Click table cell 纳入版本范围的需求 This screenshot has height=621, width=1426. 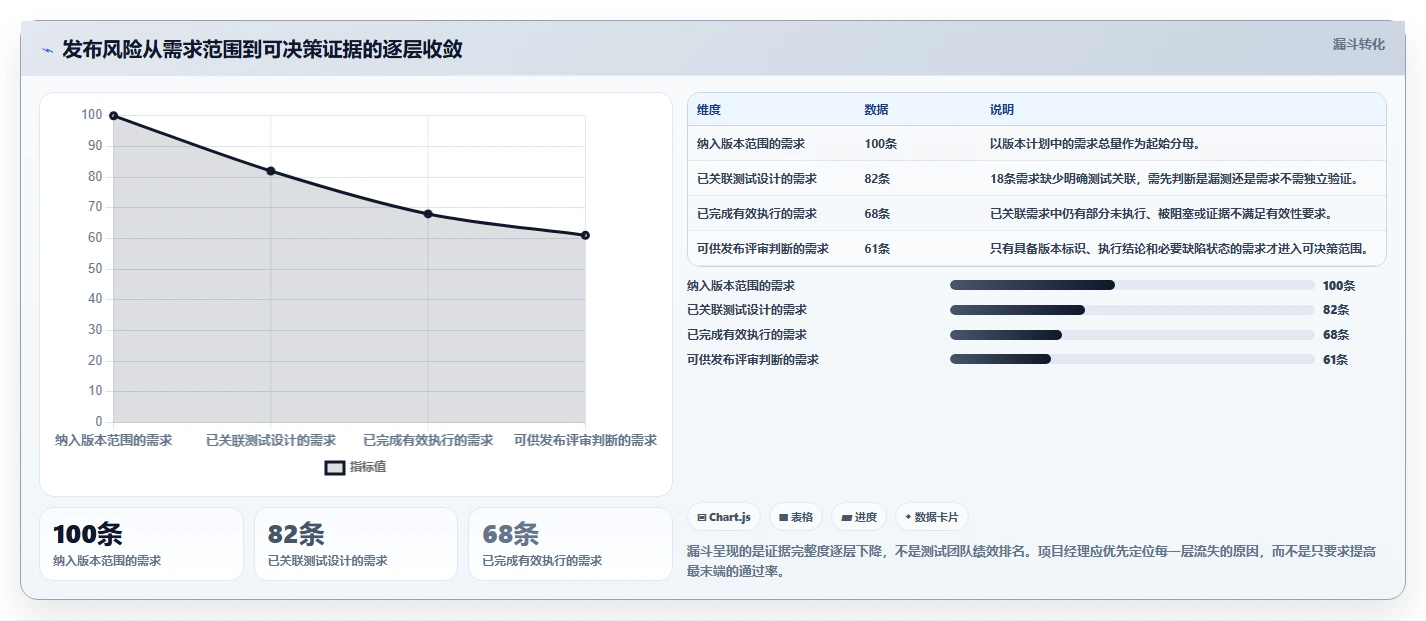tap(751, 144)
